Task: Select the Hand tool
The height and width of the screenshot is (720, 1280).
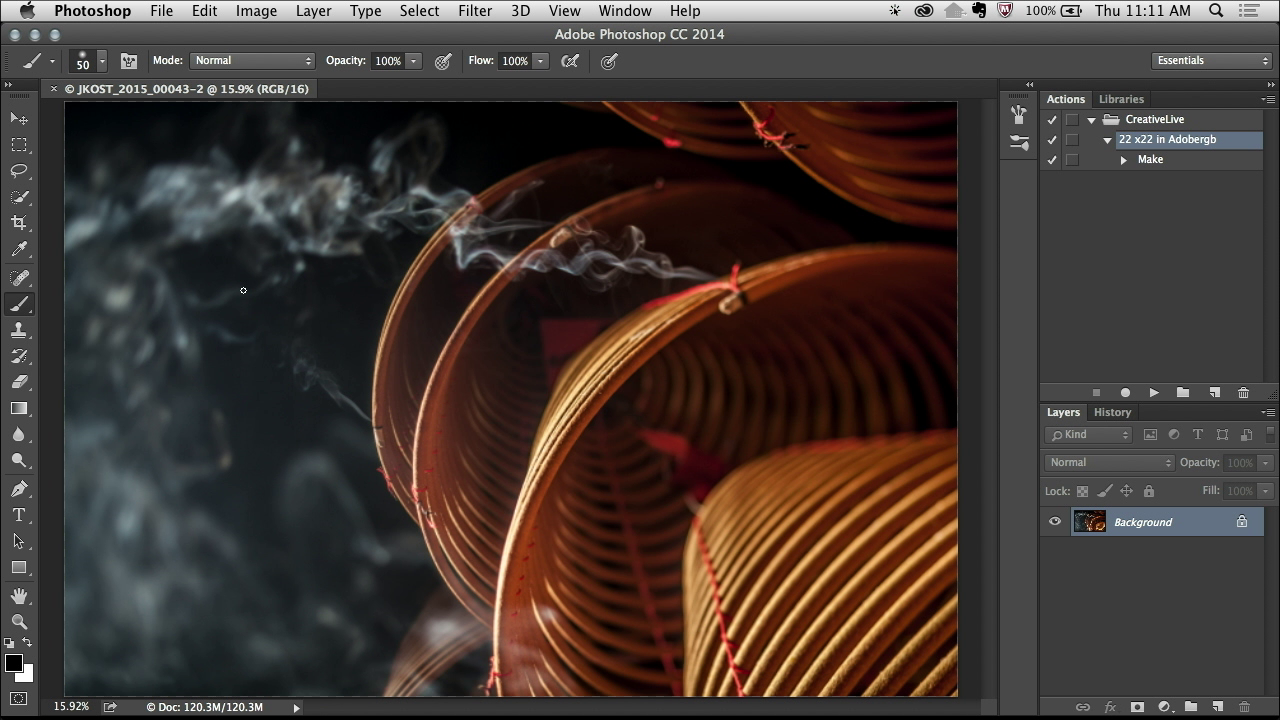Action: (19, 596)
